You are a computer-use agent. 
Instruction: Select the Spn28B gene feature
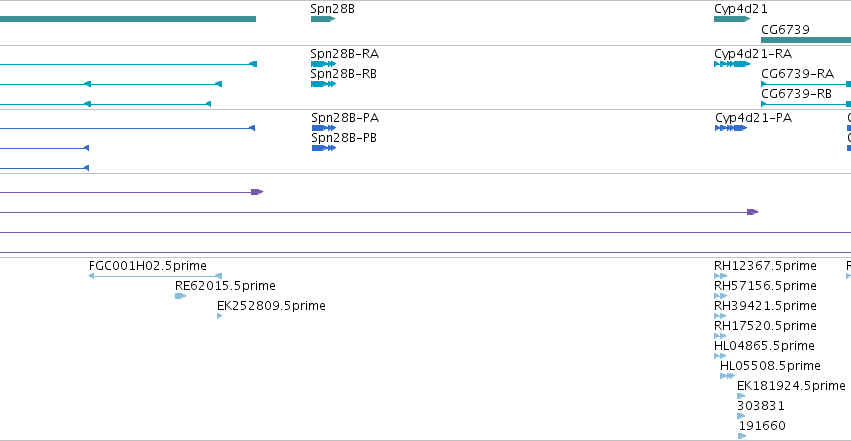[323, 19]
